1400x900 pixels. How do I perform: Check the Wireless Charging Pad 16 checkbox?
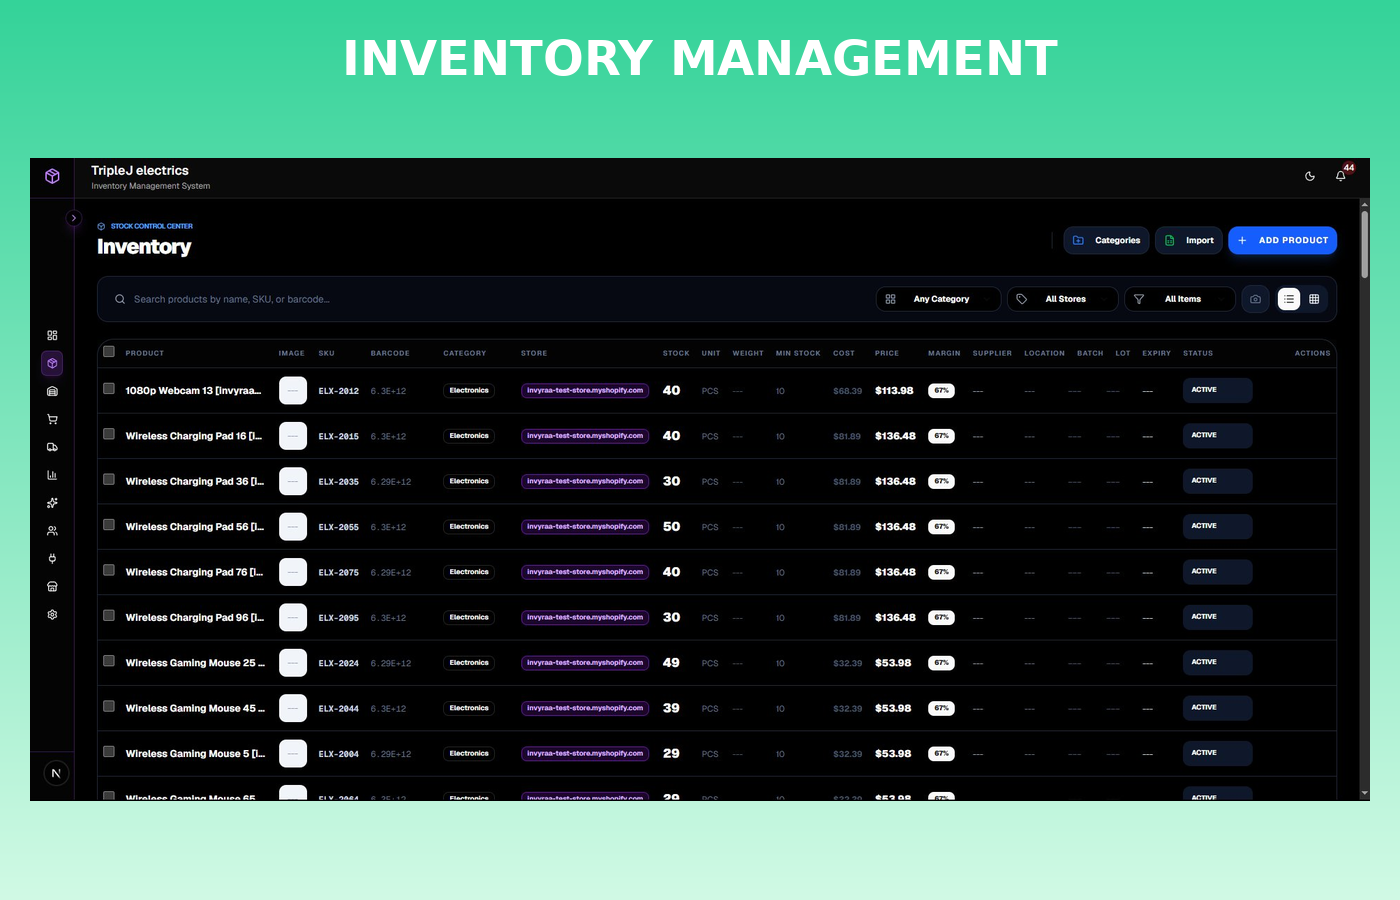pyautogui.click(x=109, y=434)
